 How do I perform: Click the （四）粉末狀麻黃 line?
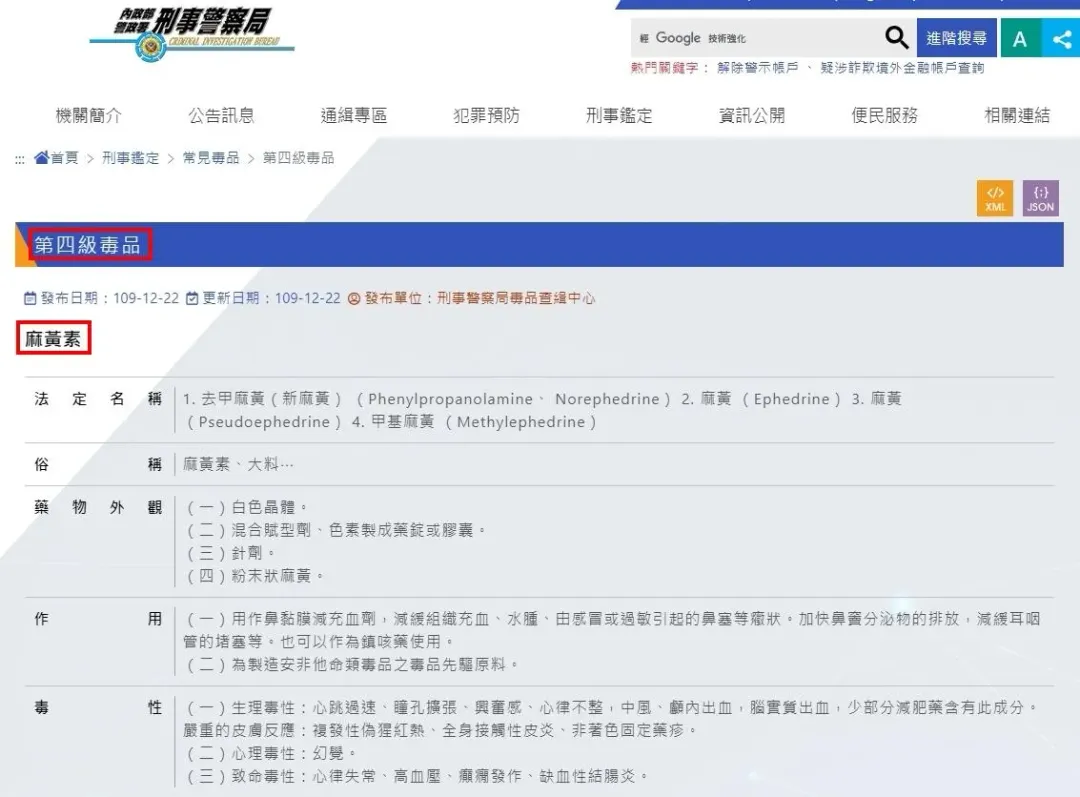tap(255, 576)
